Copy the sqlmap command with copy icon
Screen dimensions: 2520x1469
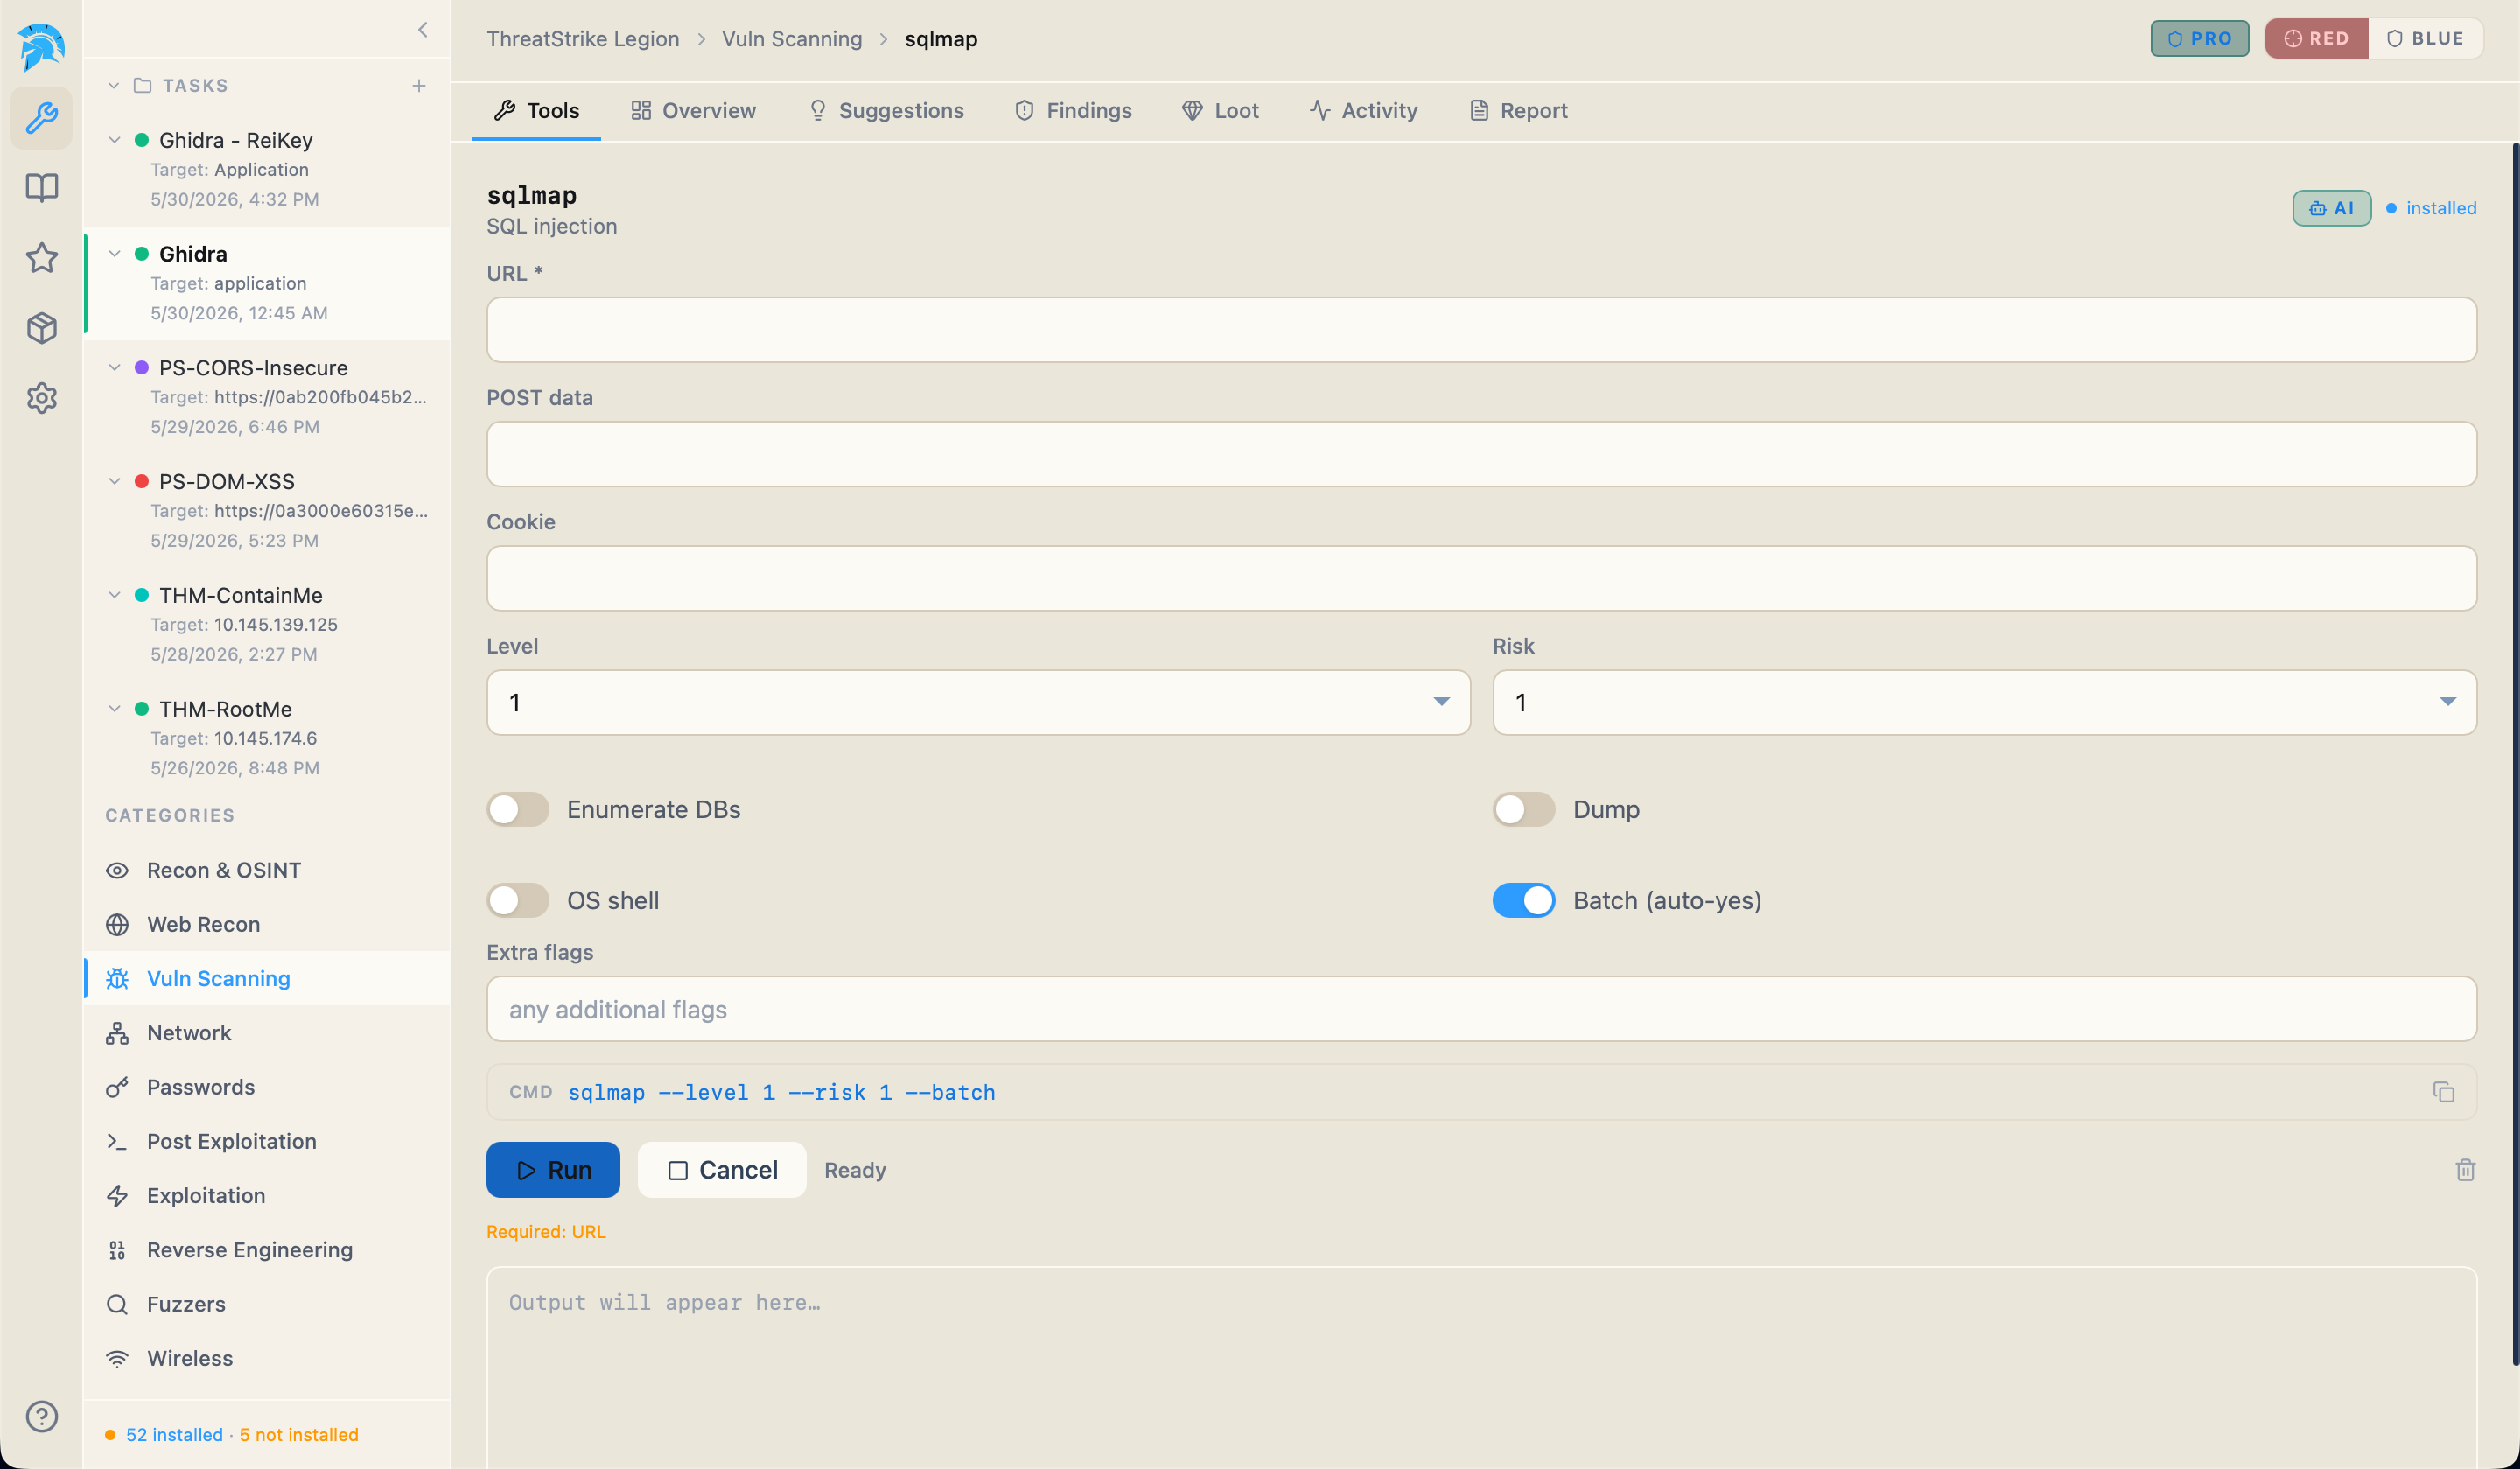pyautogui.click(x=2444, y=1092)
